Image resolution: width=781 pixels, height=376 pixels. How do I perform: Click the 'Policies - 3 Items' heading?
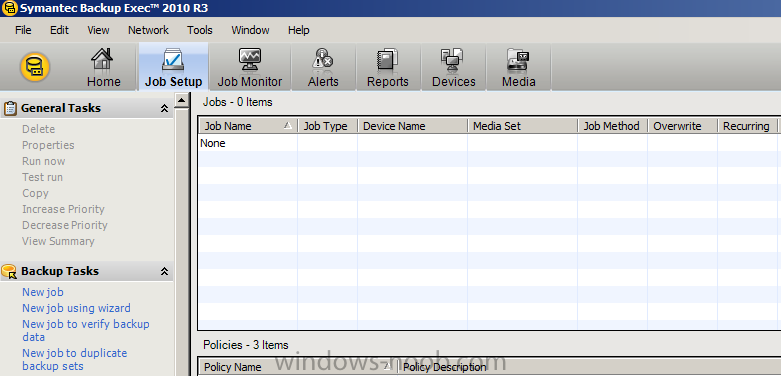click(246, 345)
